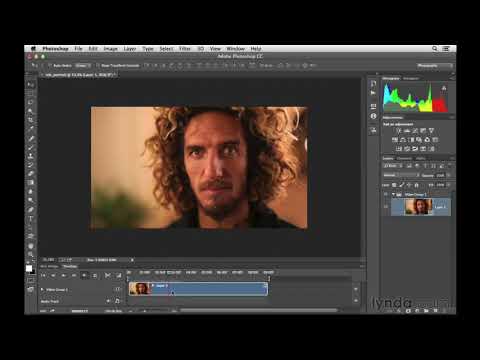Toggle lock image pixels brush icon
480x360 pixels.
pos(402,185)
